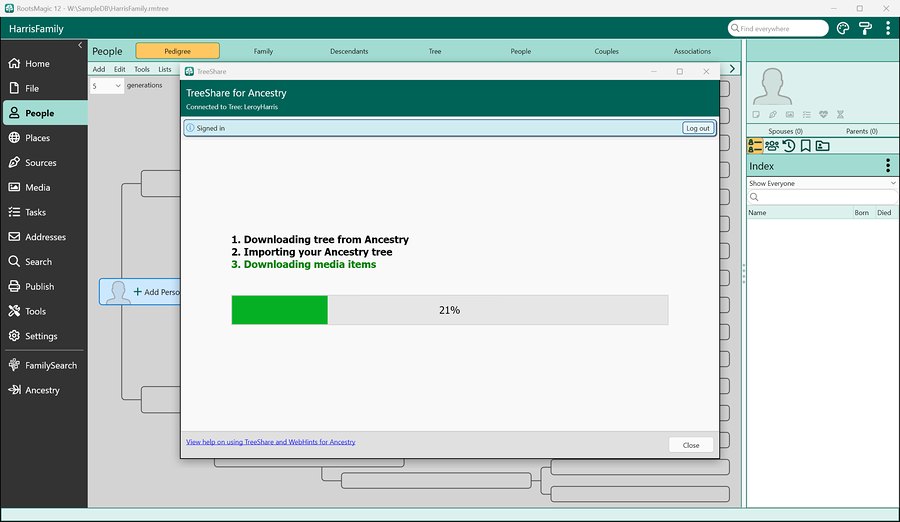Expand side panel with right chevron arrow
The width and height of the screenshot is (900, 522).
pyautogui.click(x=732, y=68)
